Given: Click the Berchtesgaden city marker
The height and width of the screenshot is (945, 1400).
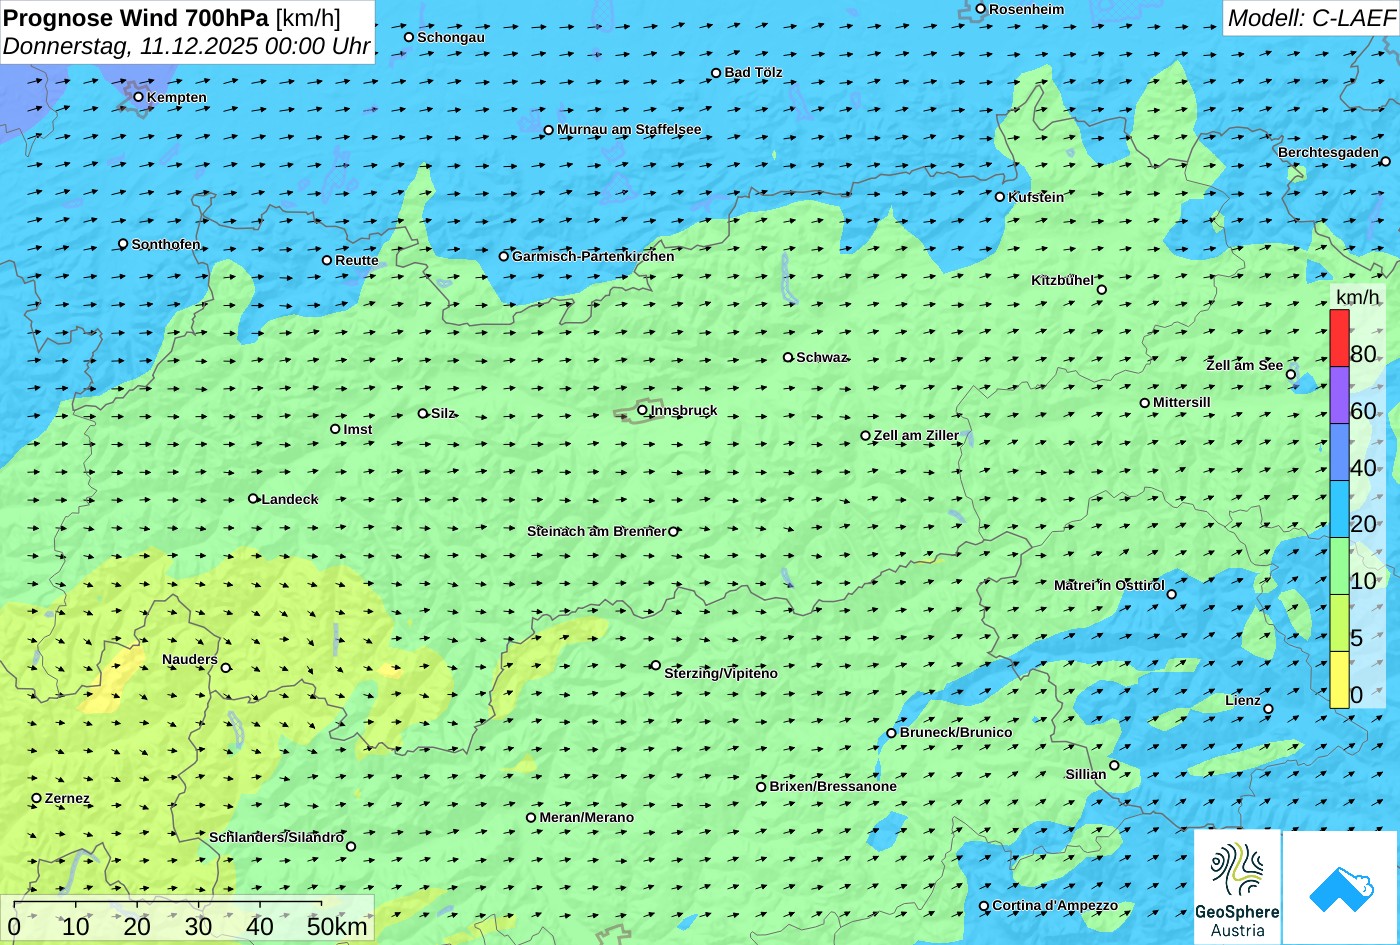Looking at the screenshot, I should pyautogui.click(x=1386, y=161).
